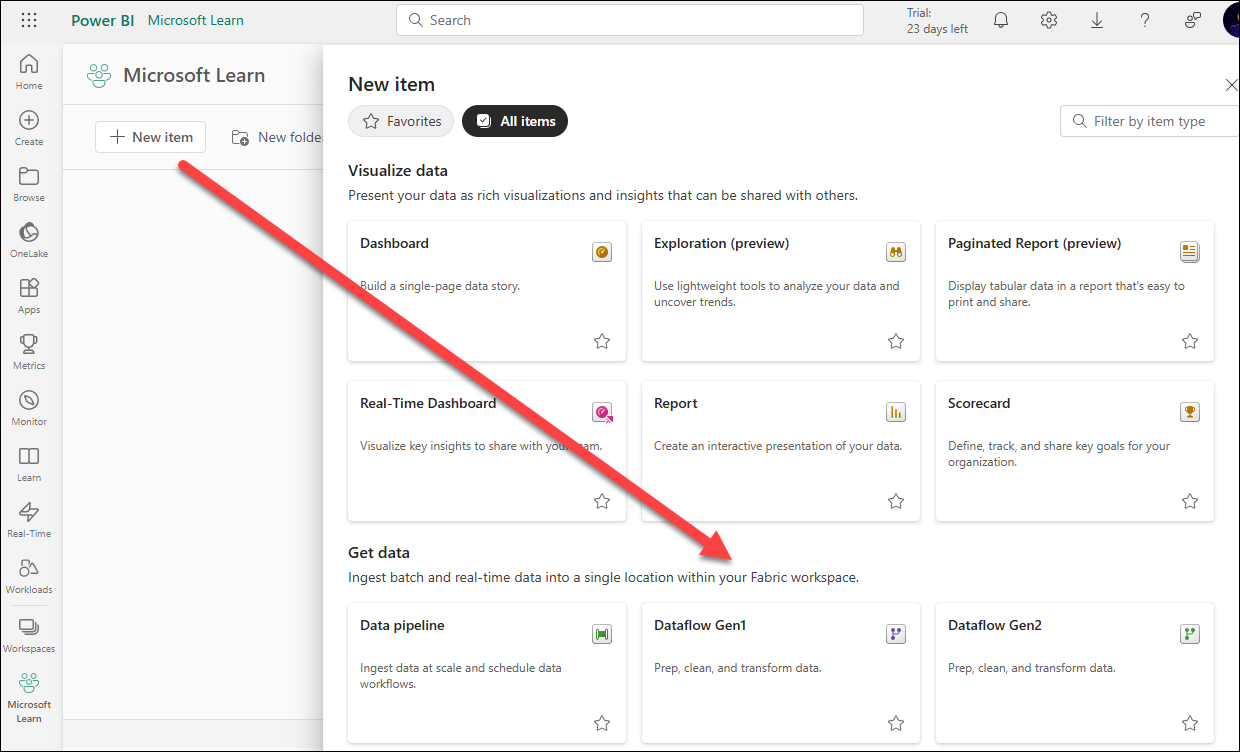This screenshot has width=1240, height=752.
Task: Favorite the Report card star
Action: pos(896,501)
